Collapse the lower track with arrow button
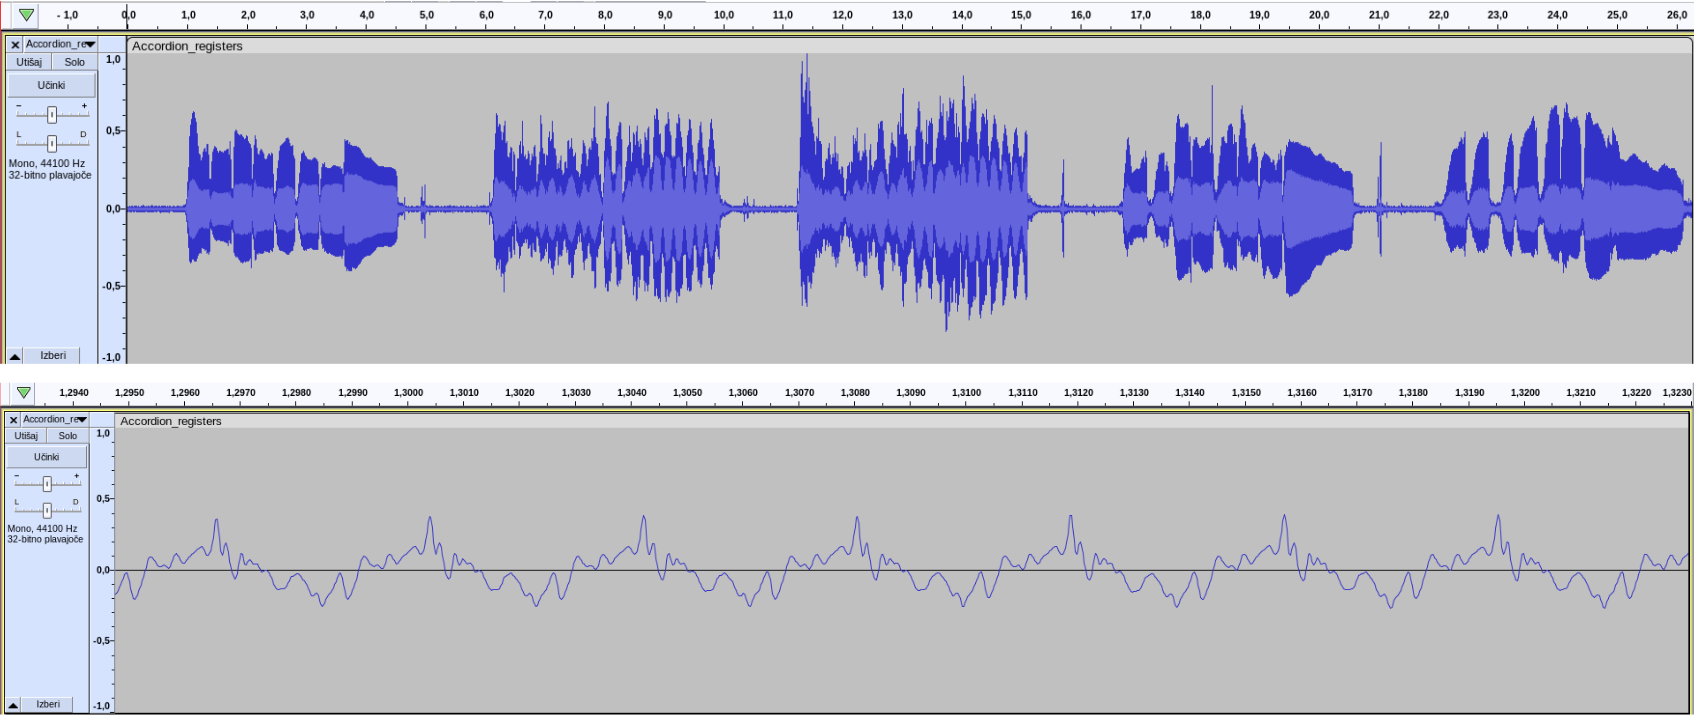Screen dimensions: 1694x715 13,705
